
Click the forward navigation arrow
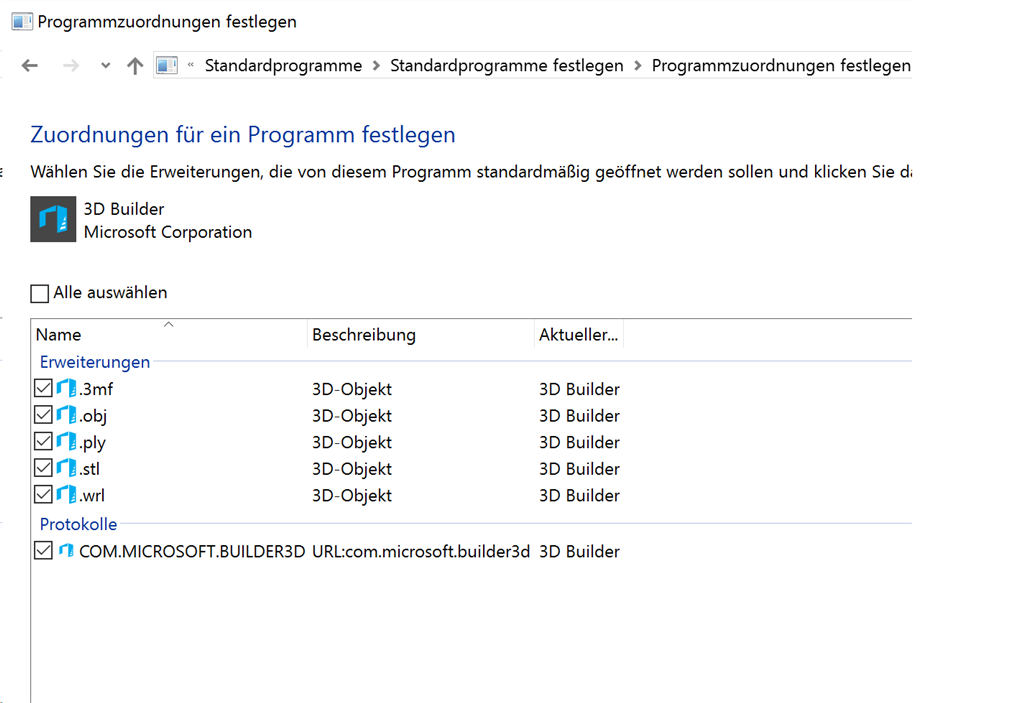pyautogui.click(x=71, y=65)
